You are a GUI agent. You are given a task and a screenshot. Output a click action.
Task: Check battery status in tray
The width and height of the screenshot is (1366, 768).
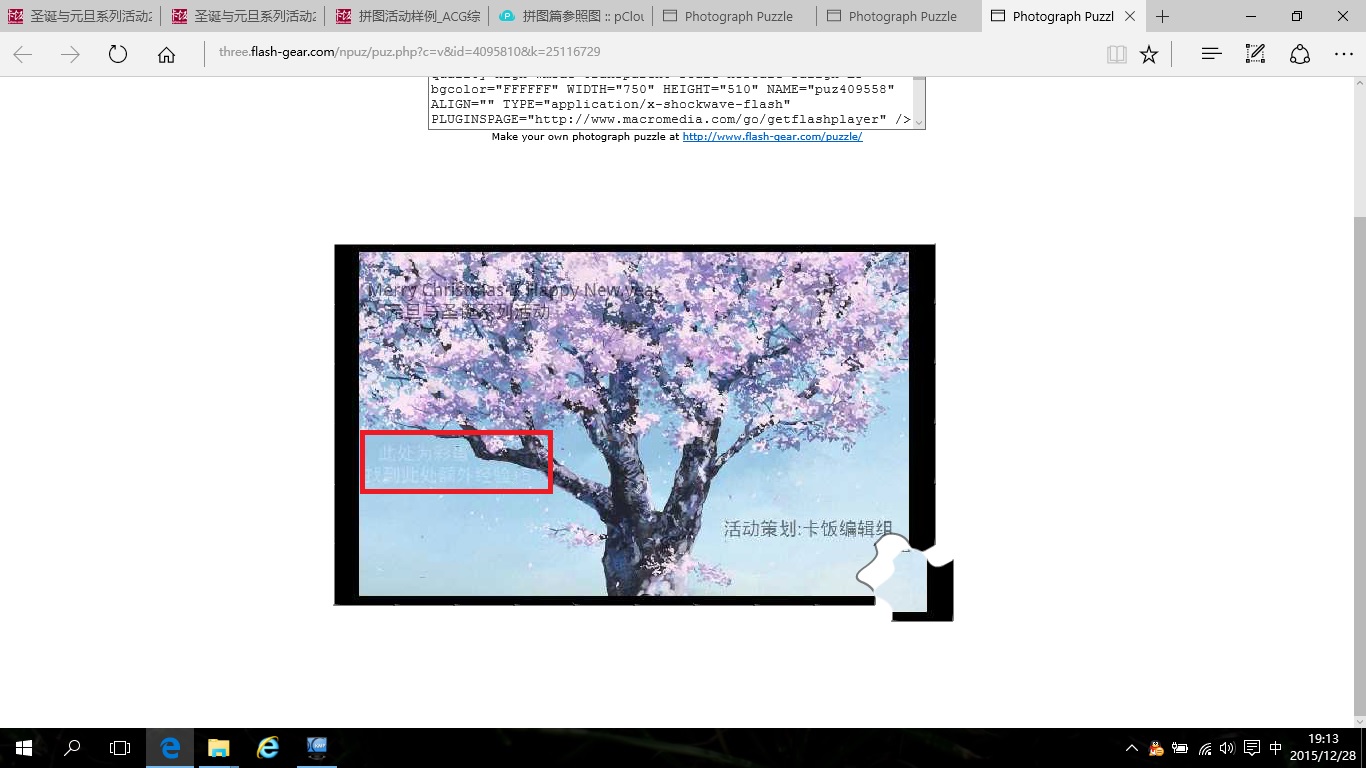1180,748
